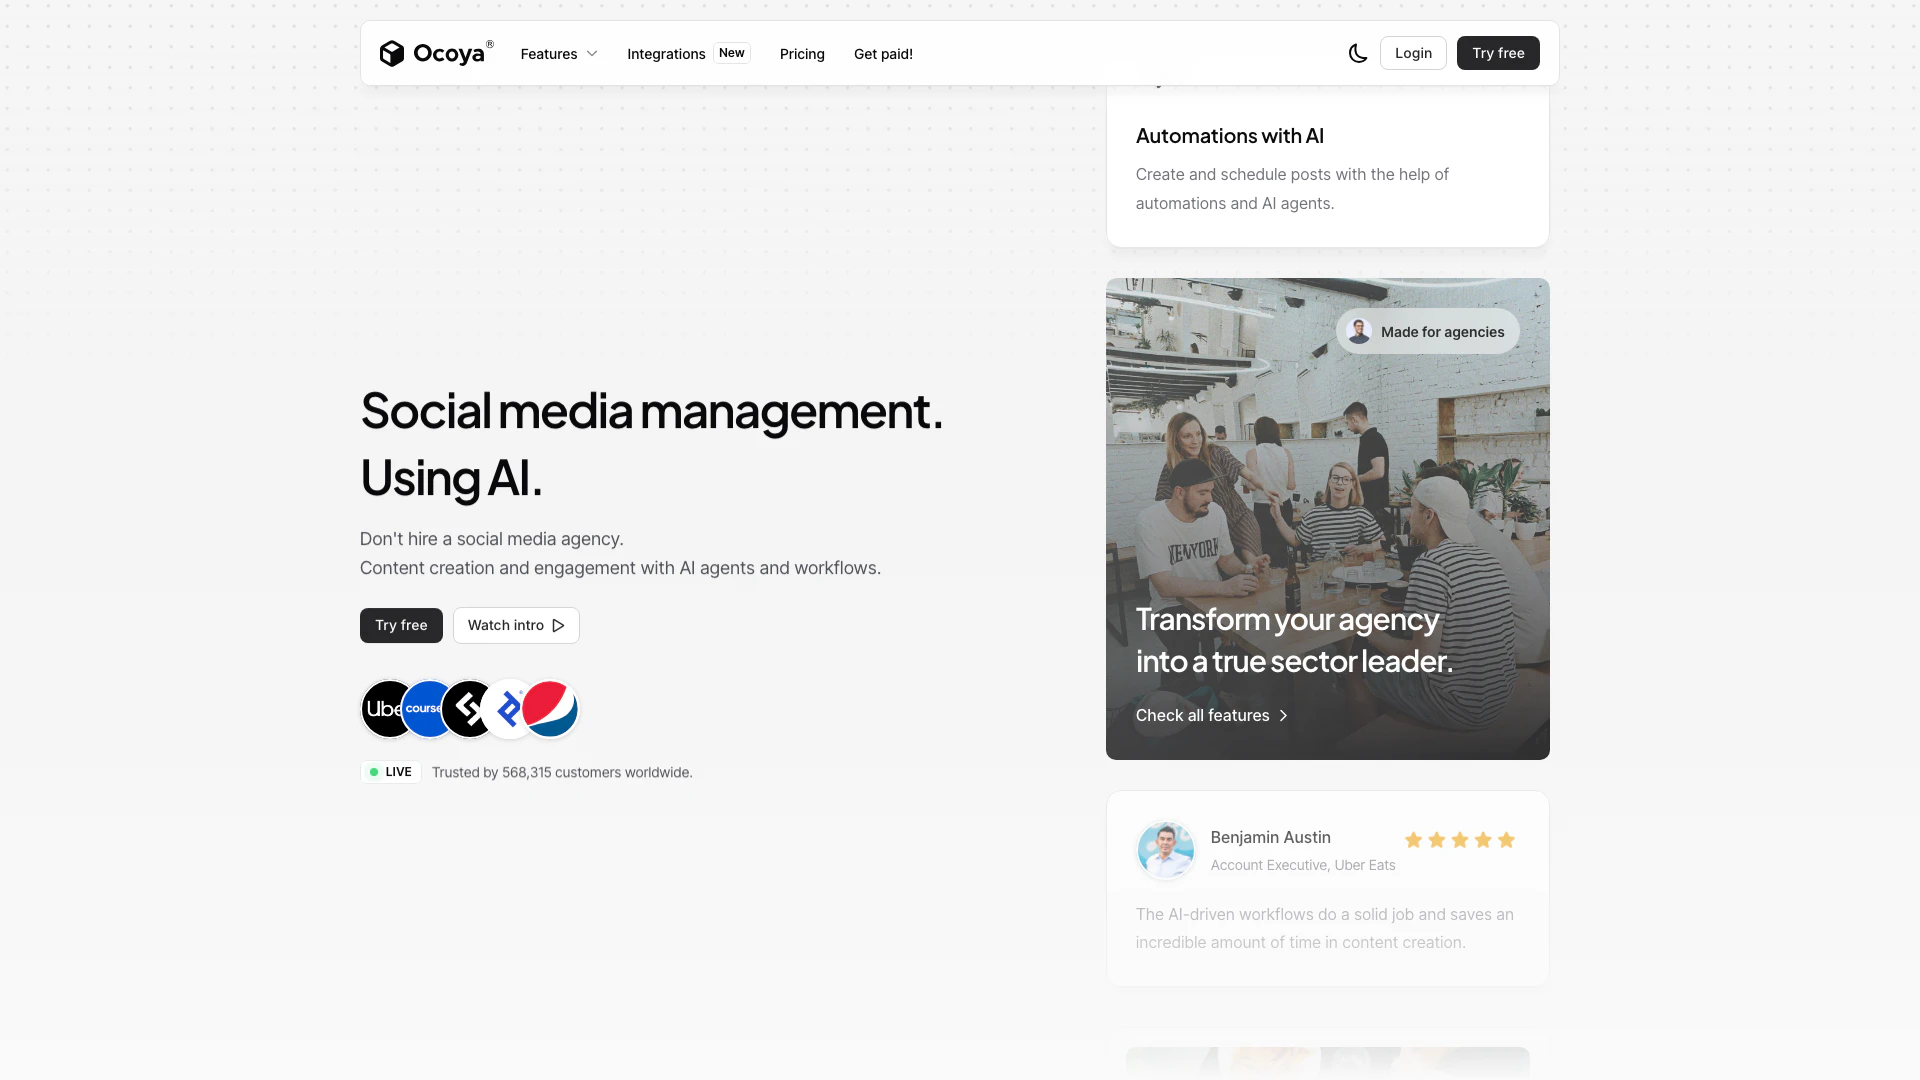1920x1080 pixels.
Task: Click the five-star rating
Action: tap(1460, 840)
